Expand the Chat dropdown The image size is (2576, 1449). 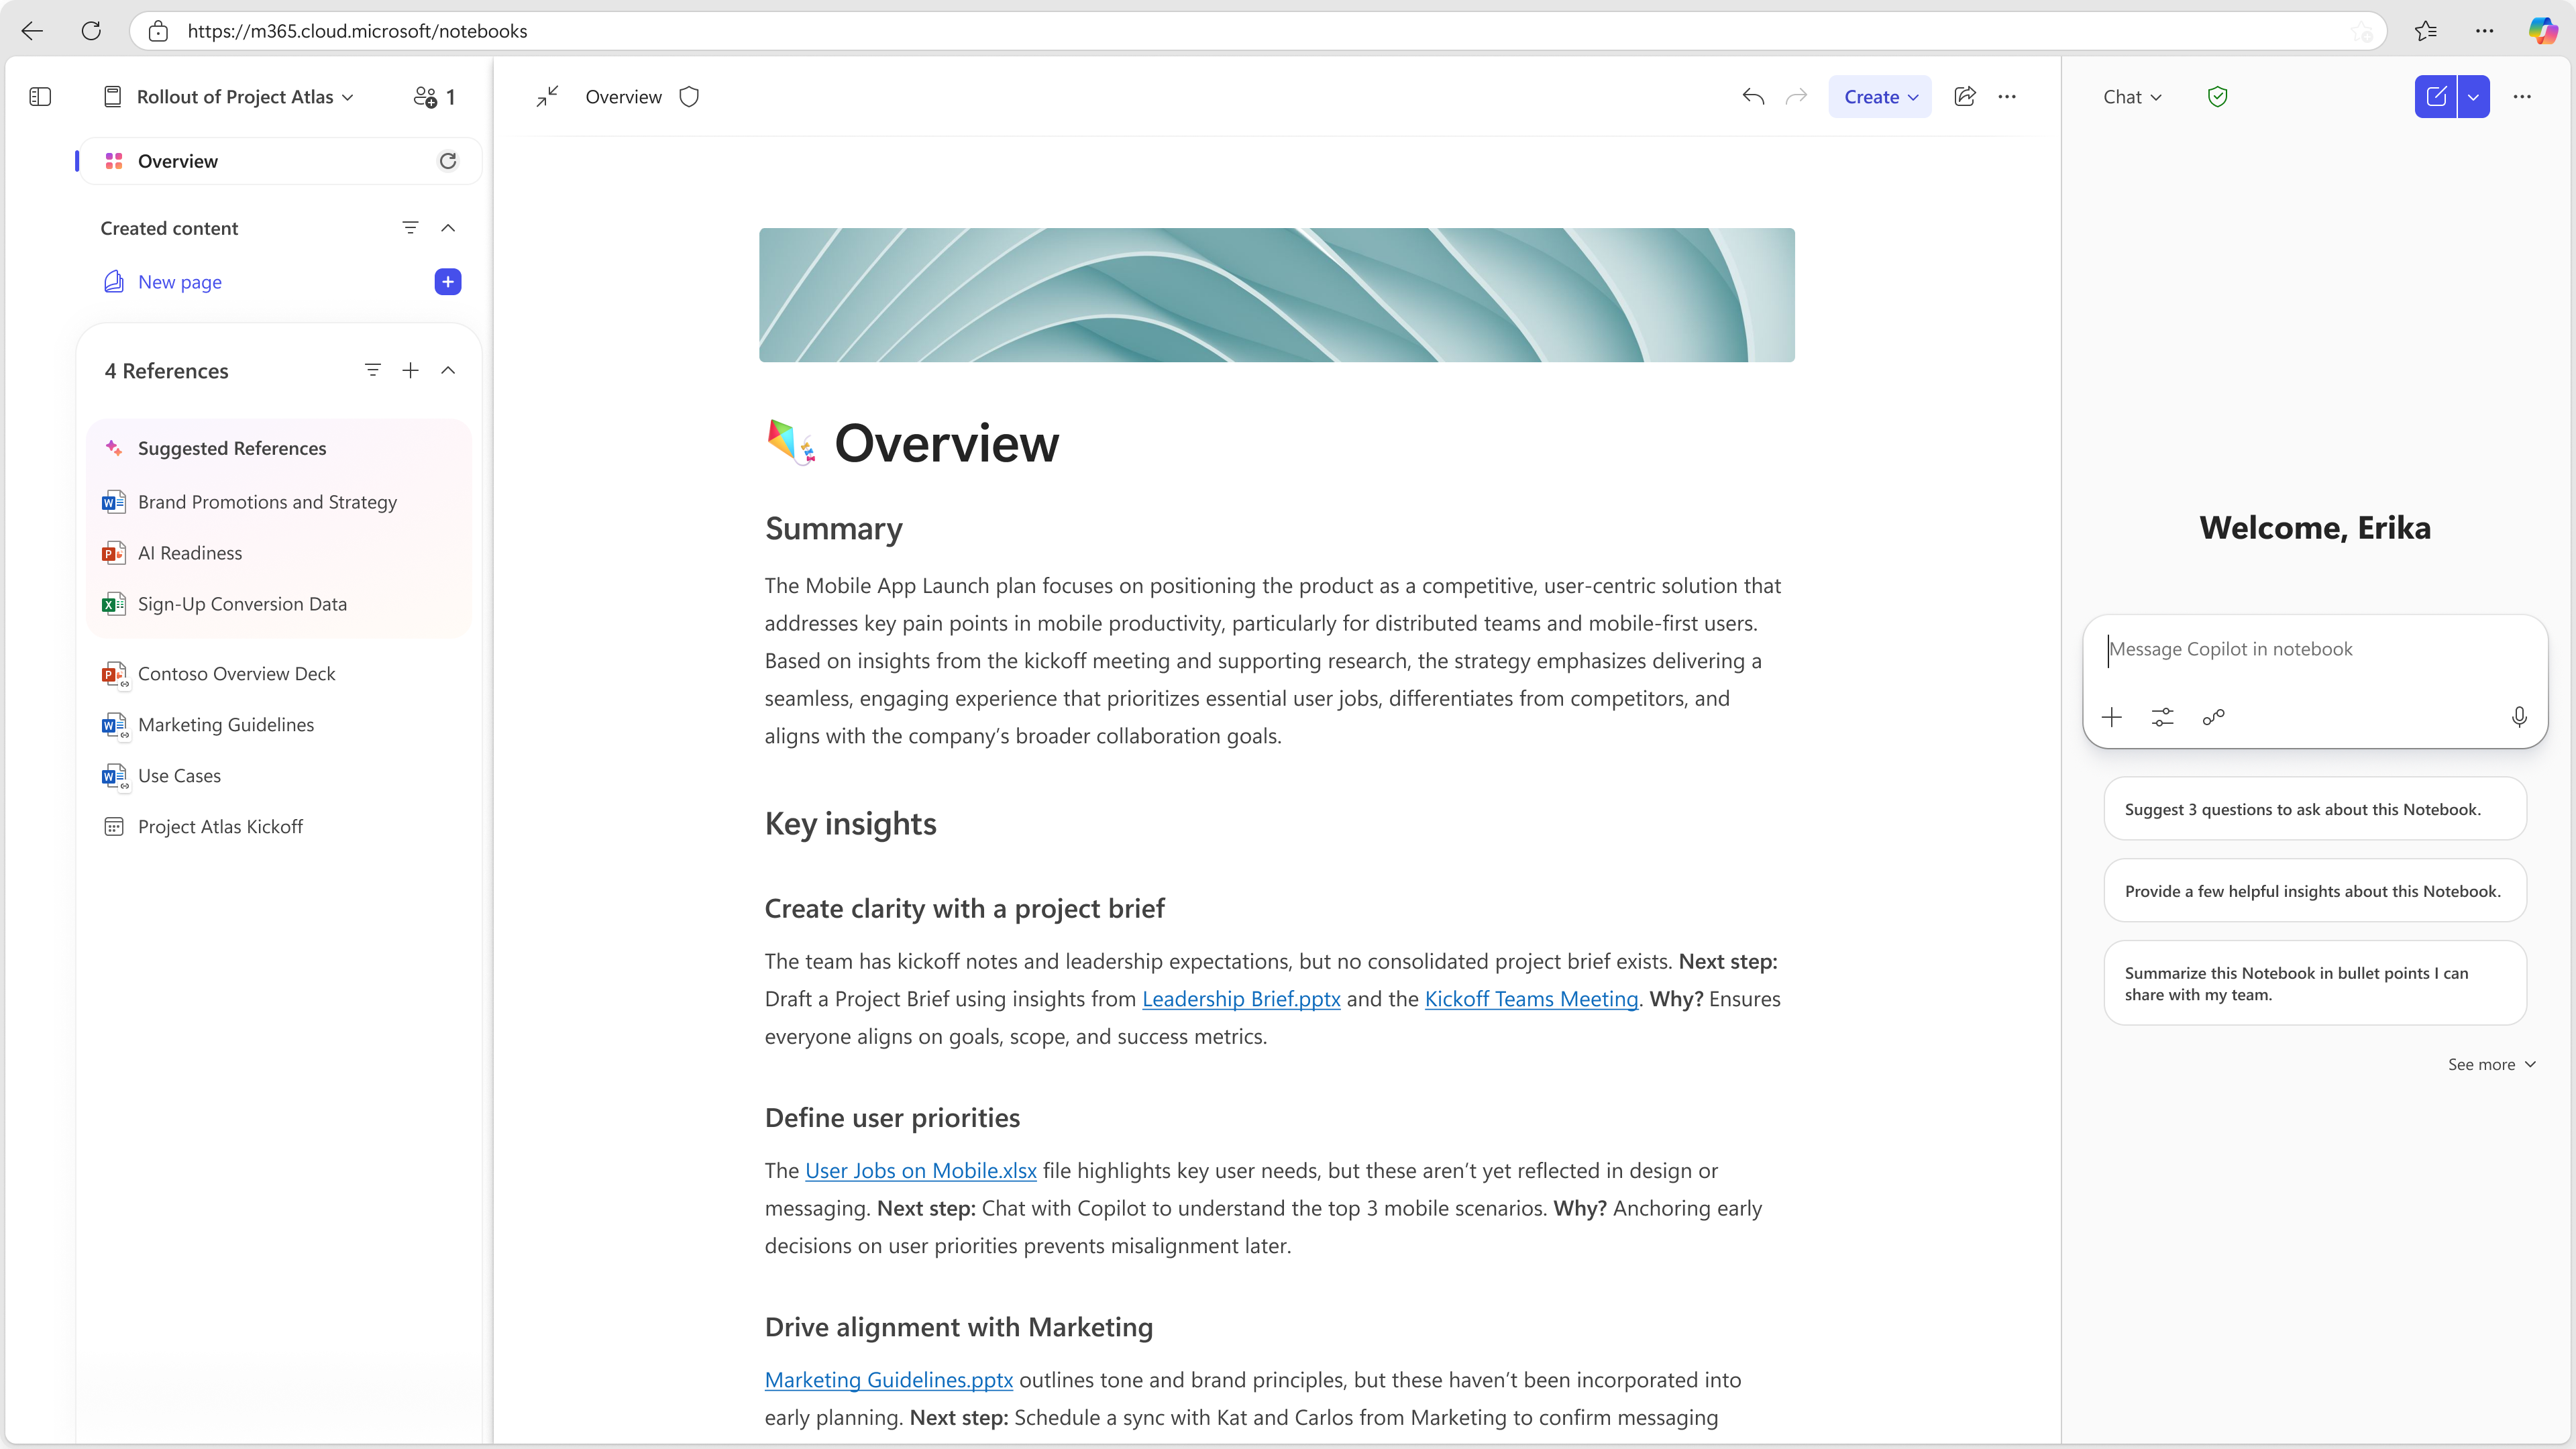pyautogui.click(x=2132, y=97)
